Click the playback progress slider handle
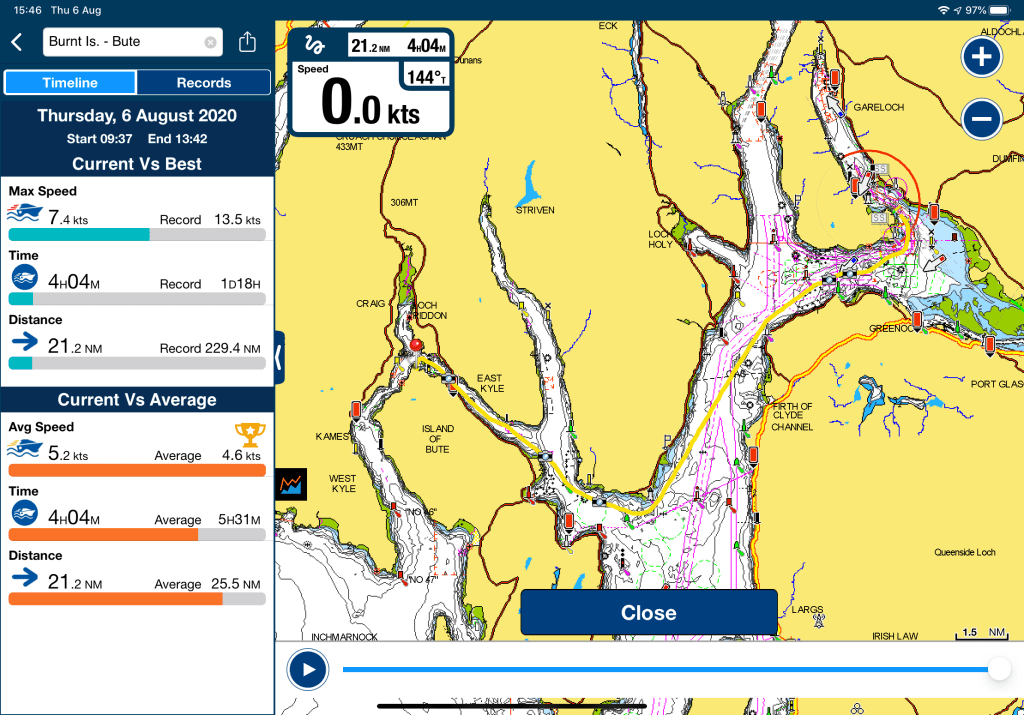 [997, 670]
